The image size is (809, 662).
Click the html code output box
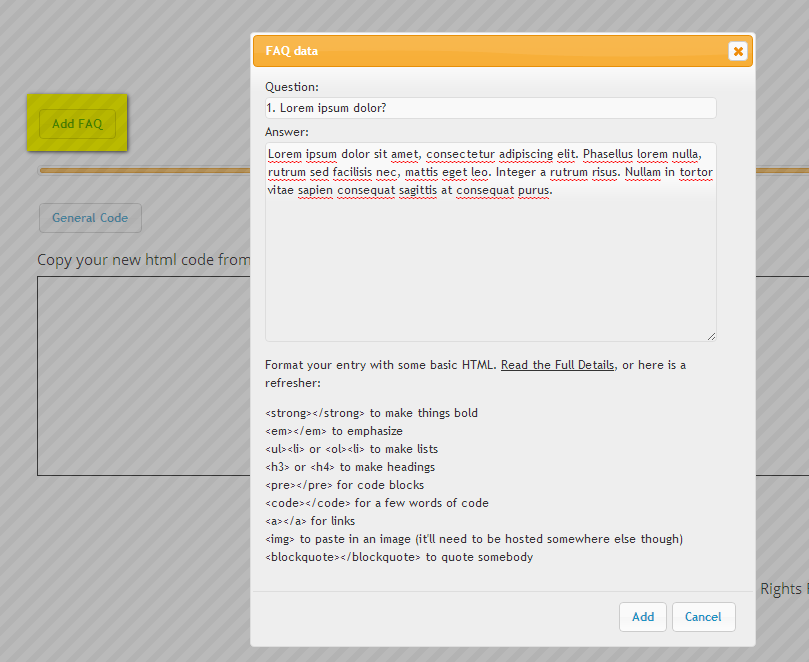click(144, 376)
